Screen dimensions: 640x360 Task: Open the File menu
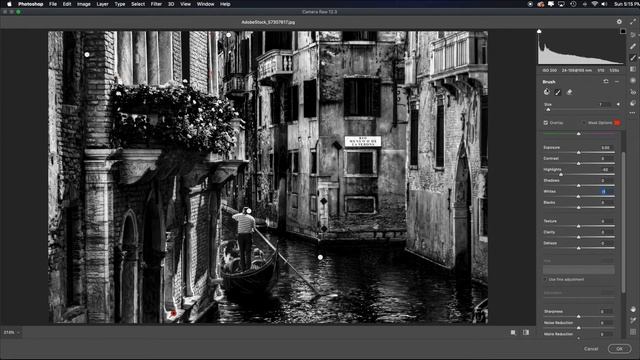(53, 4)
